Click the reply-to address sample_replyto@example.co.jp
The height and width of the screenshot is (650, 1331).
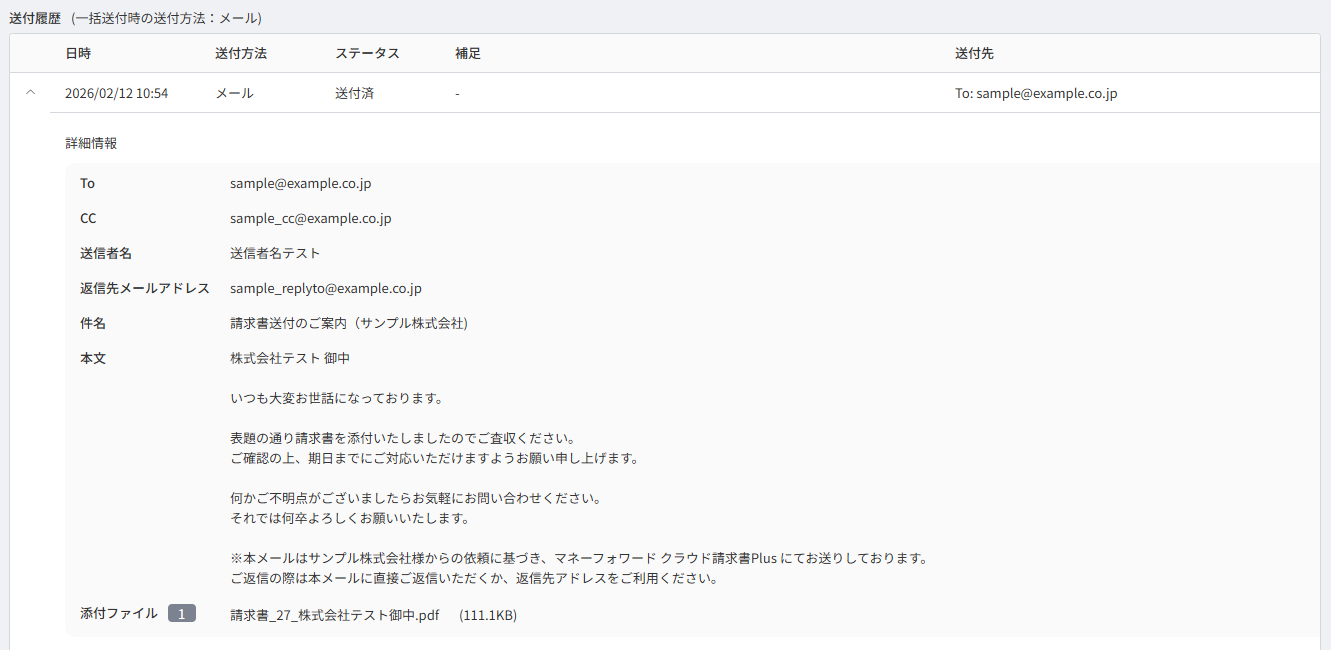click(325, 288)
